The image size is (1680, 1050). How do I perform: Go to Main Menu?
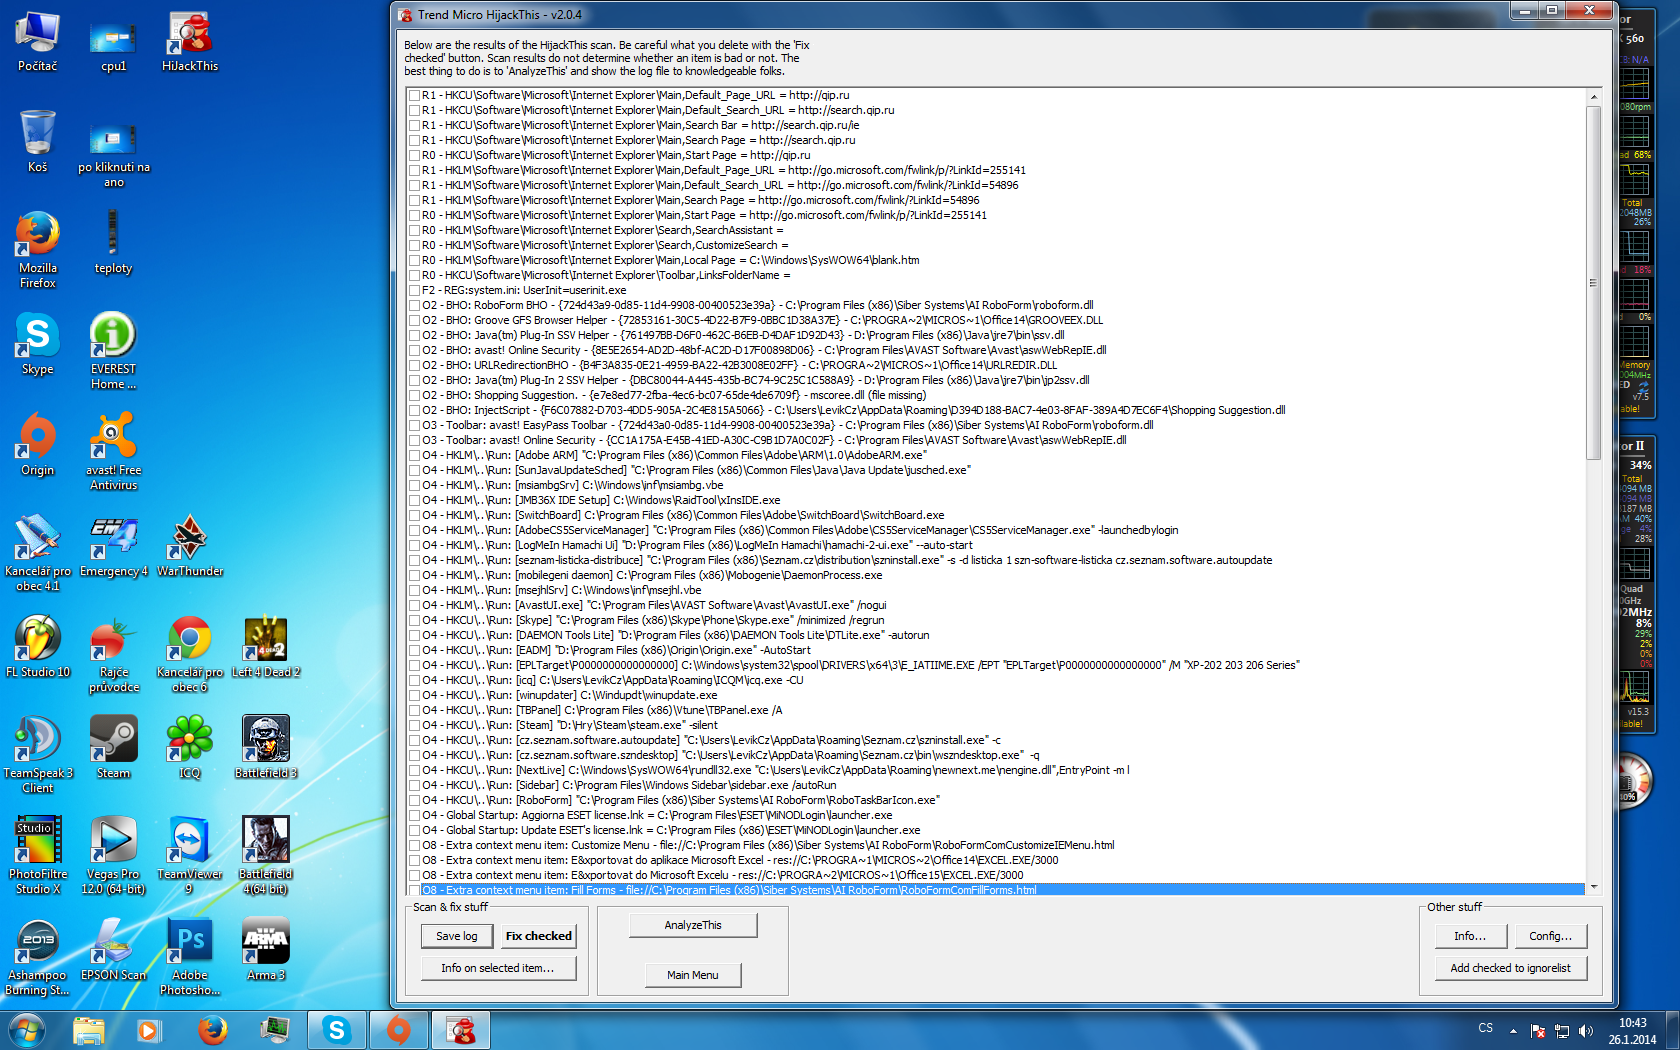point(692,975)
